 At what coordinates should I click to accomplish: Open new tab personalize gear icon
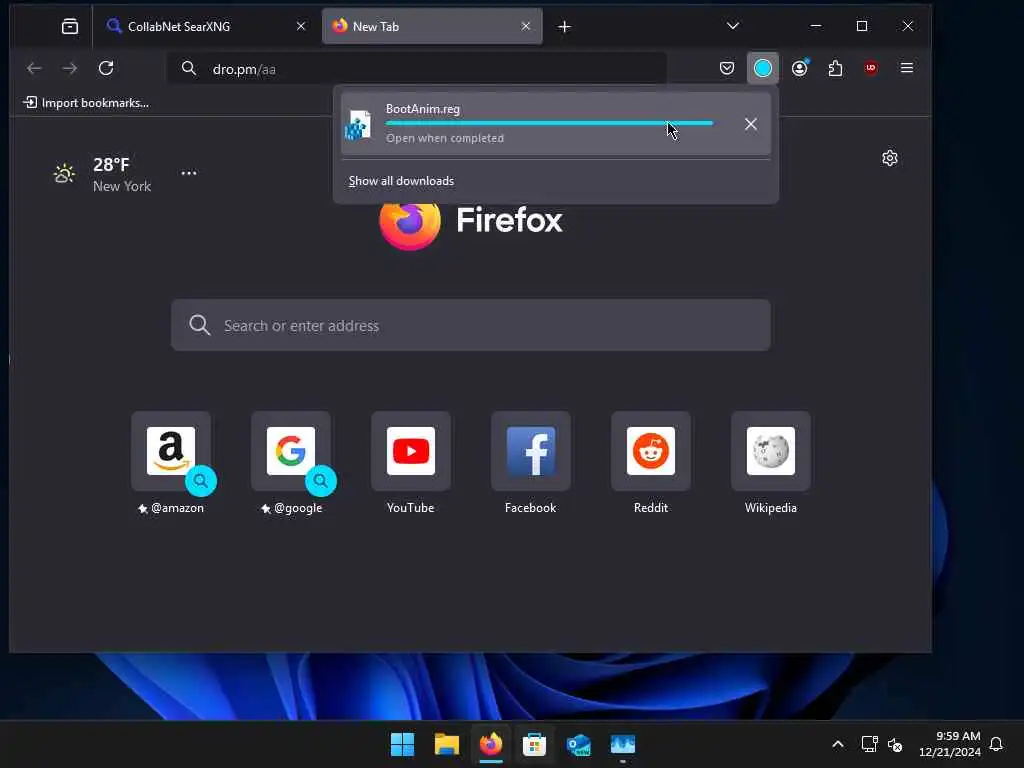pyautogui.click(x=889, y=158)
